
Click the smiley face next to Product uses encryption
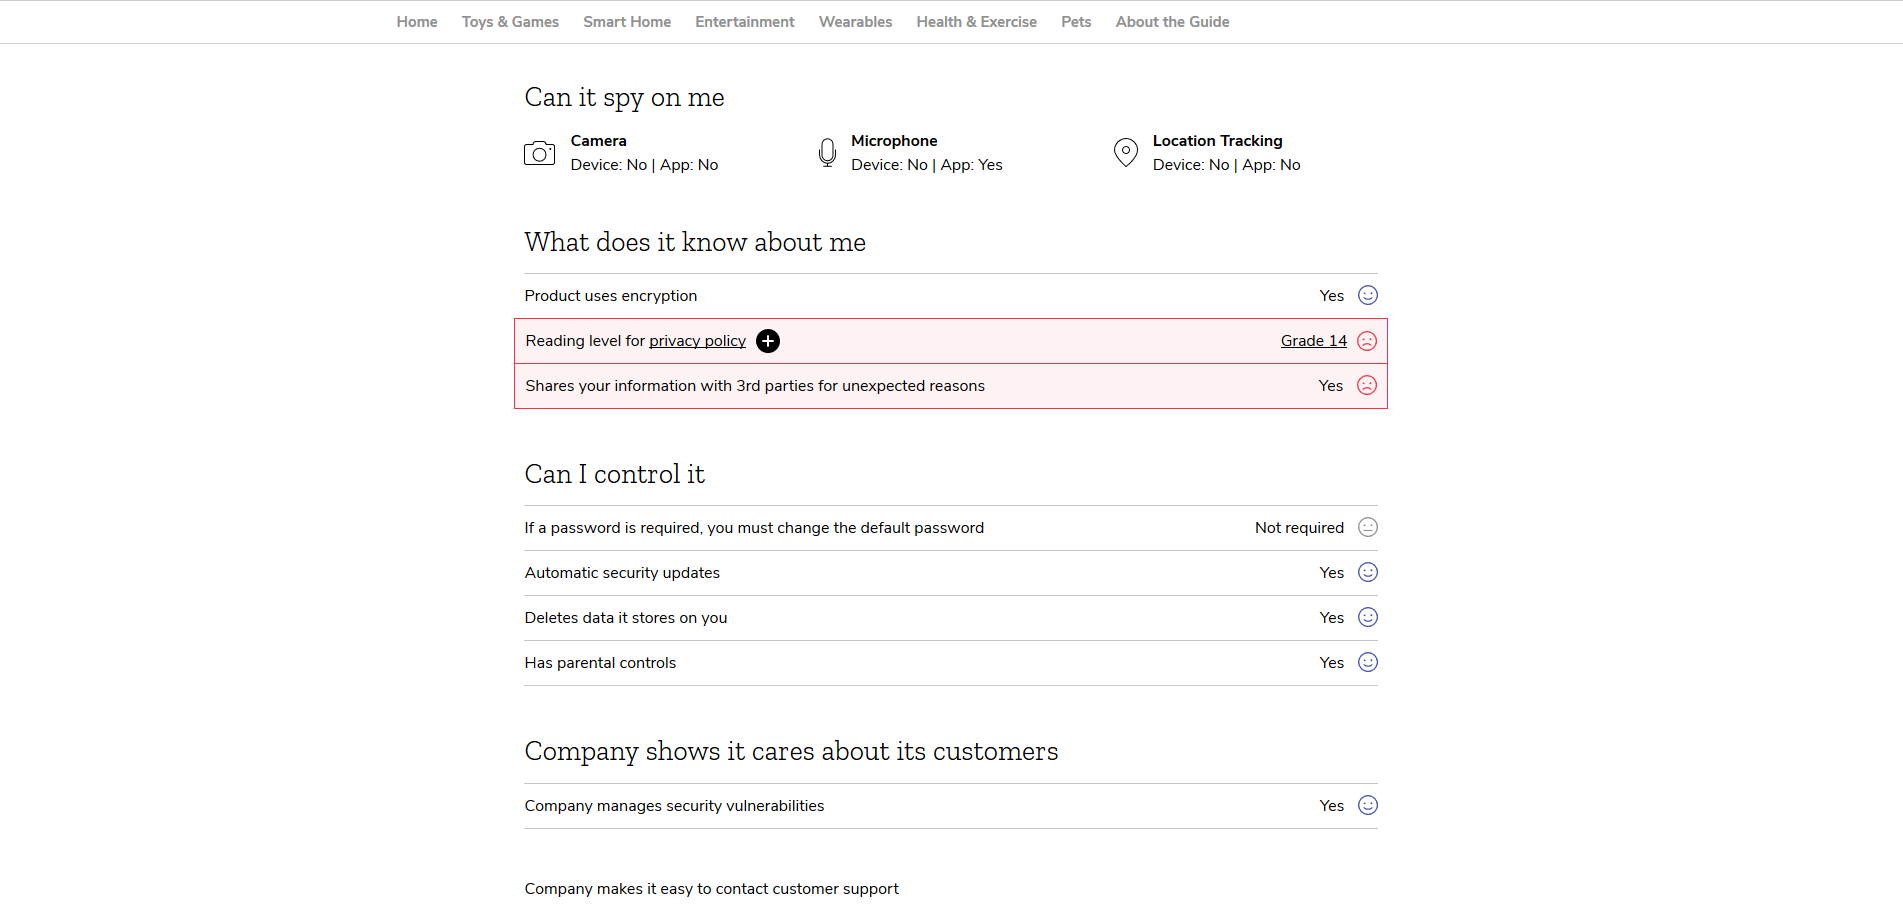1368,295
